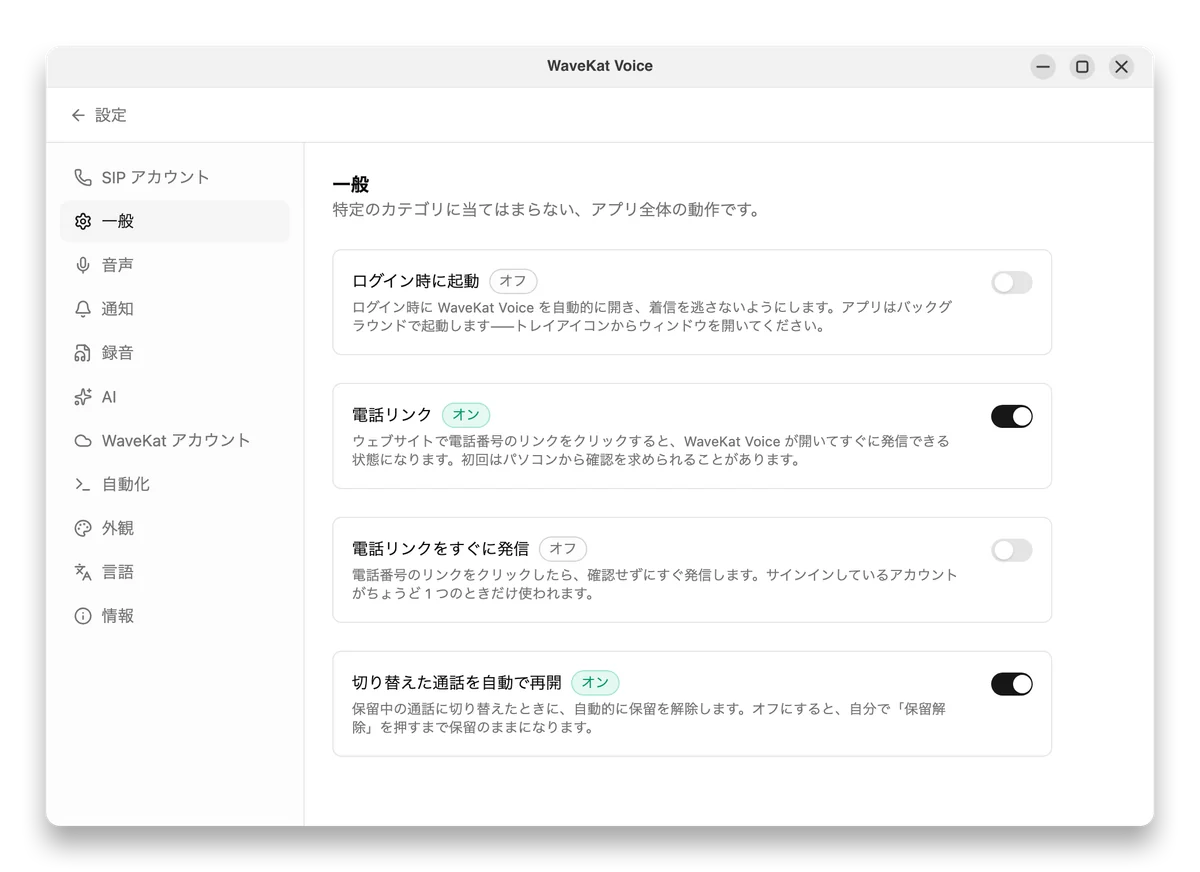The height and width of the screenshot is (872, 1200).
Task: Enable the 電話リンクをすぐに発信 switch
Action: [1011, 550]
